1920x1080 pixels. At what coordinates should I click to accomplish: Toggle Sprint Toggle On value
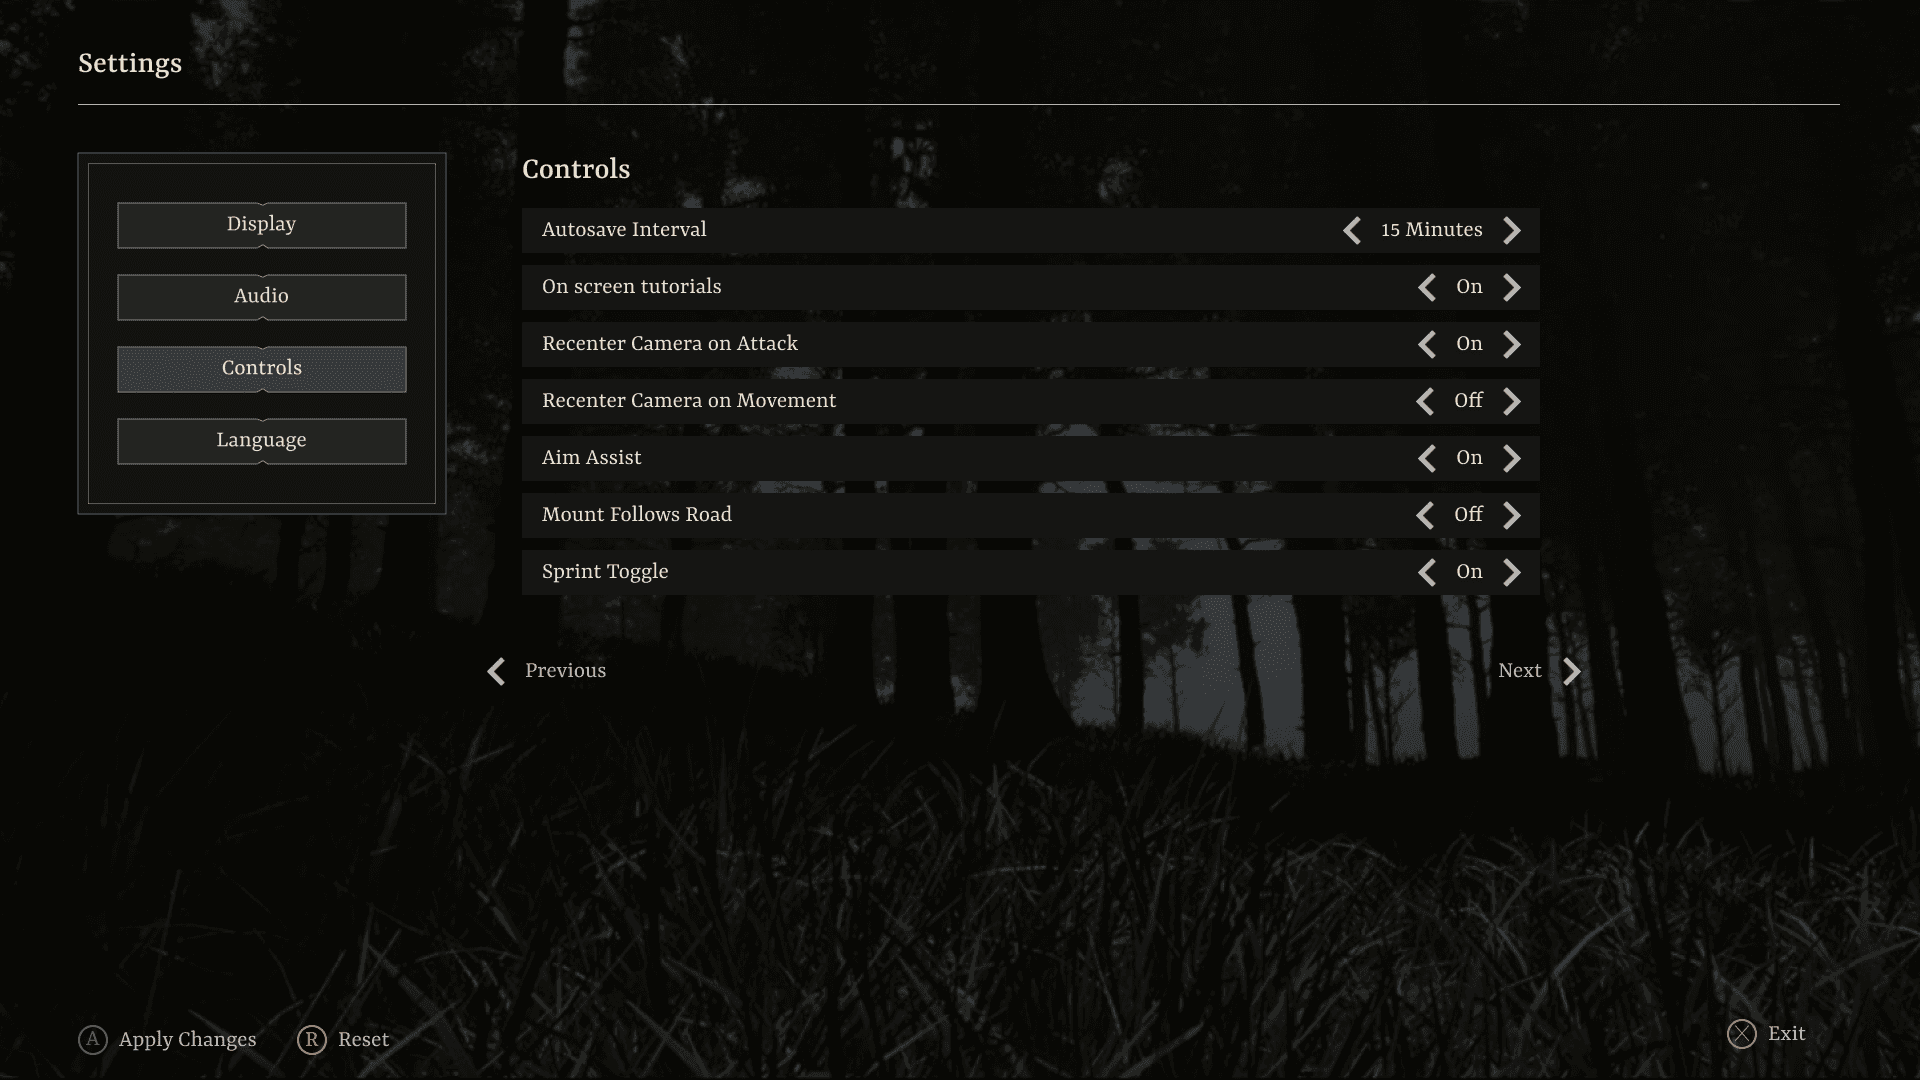pyautogui.click(x=1469, y=572)
